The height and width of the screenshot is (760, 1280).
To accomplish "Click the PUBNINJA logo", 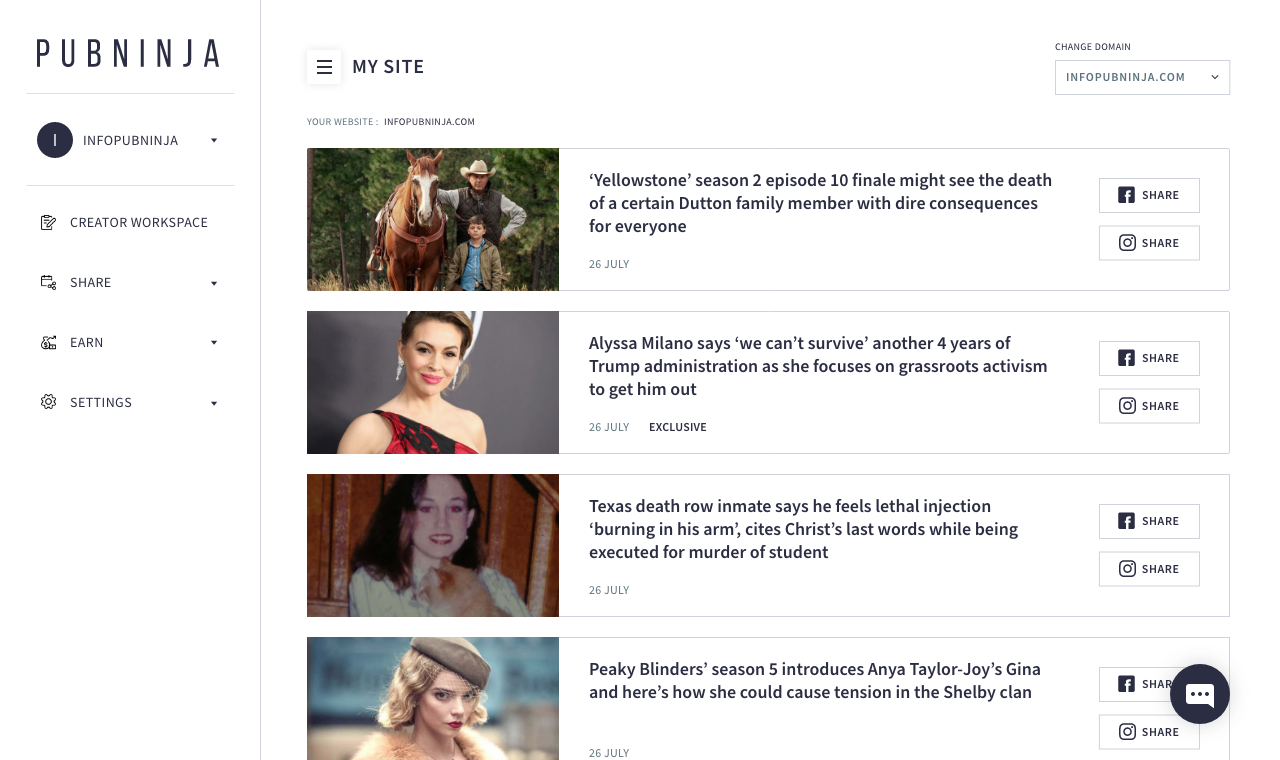I will (x=128, y=53).
